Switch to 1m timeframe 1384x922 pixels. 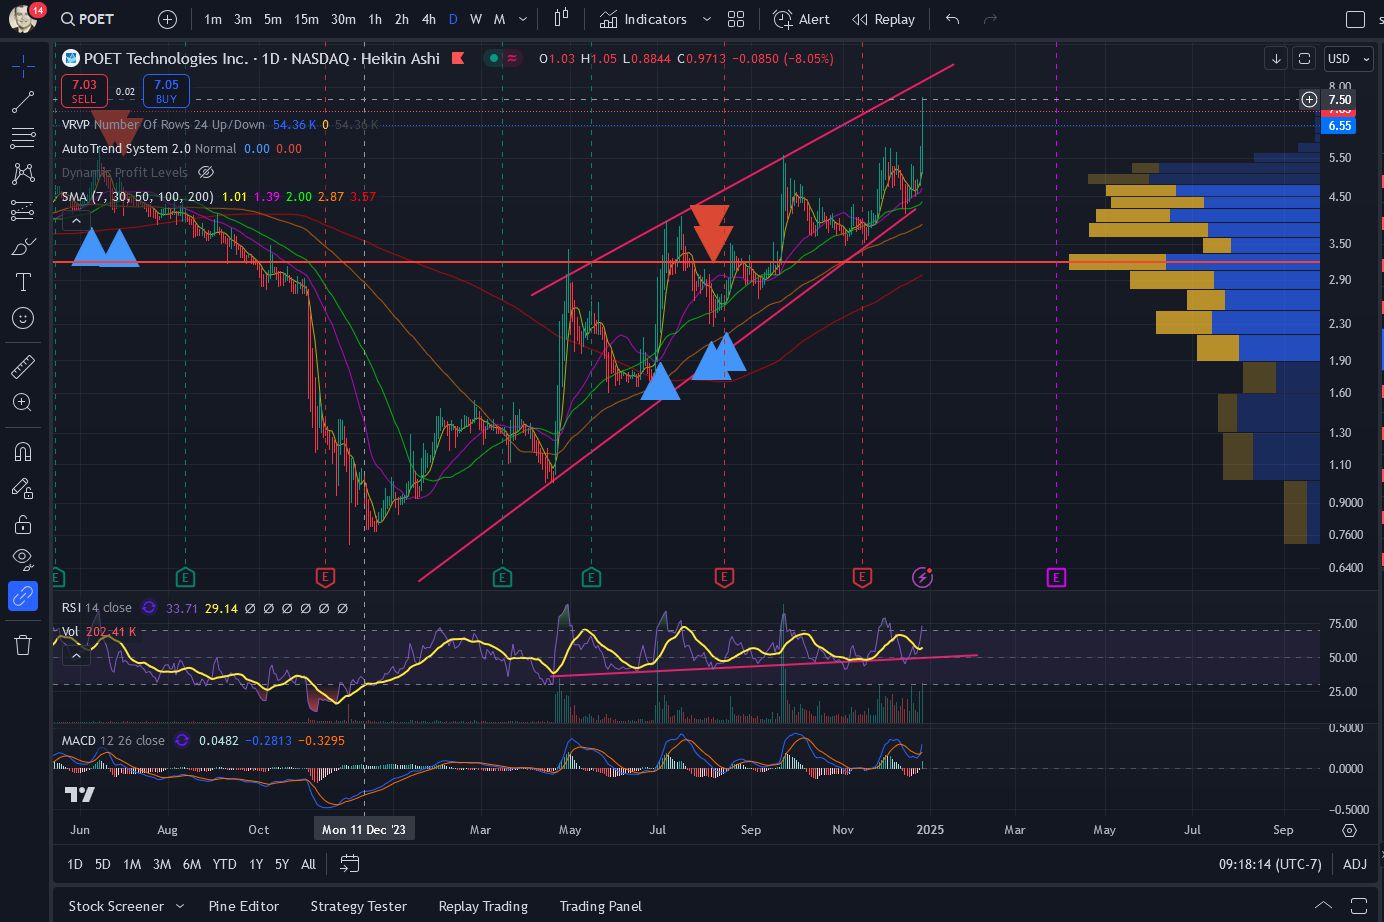click(x=213, y=19)
